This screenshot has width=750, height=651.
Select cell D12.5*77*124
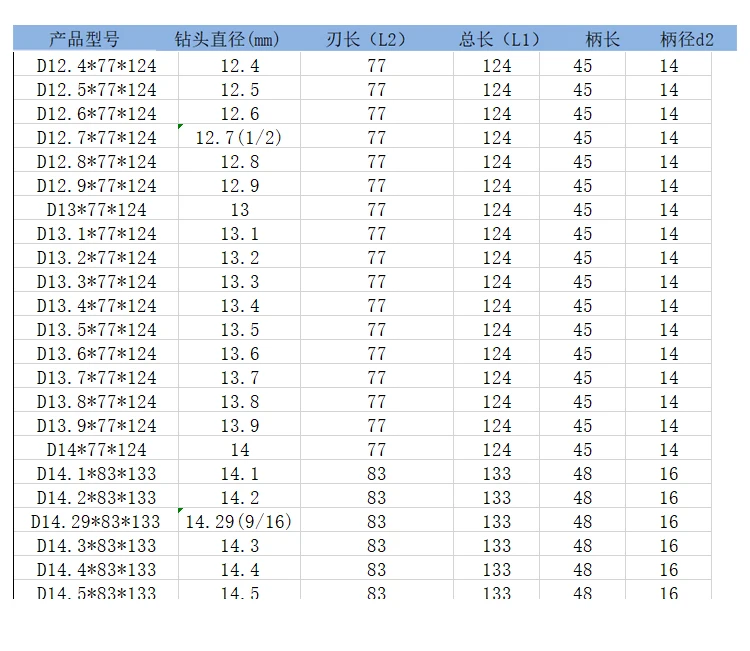click(96, 89)
